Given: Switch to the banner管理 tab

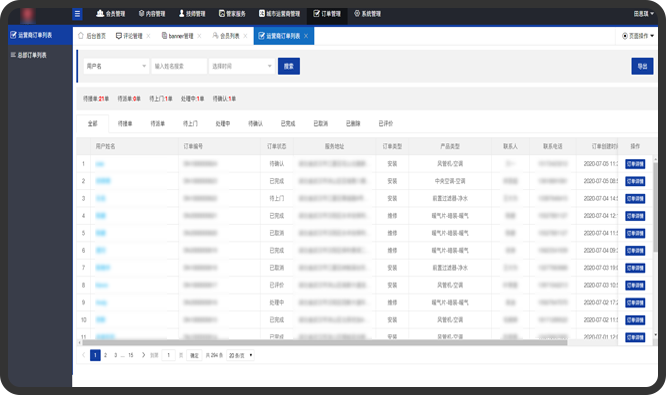Looking at the screenshot, I should (x=178, y=36).
